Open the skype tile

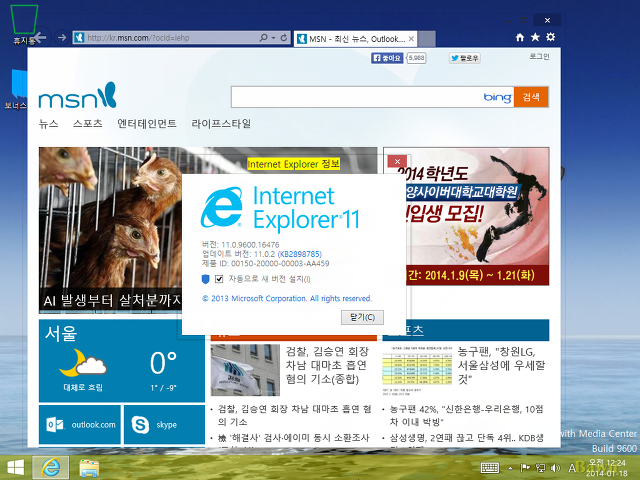pyautogui.click(x=164, y=424)
